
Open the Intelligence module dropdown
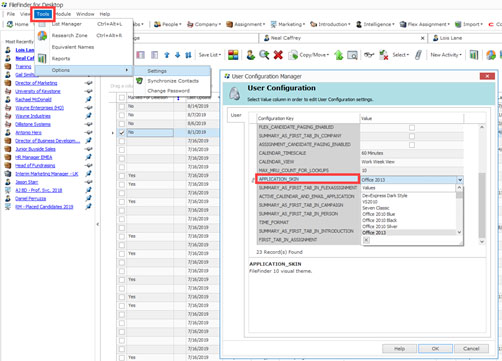pyautogui.click(x=375, y=24)
